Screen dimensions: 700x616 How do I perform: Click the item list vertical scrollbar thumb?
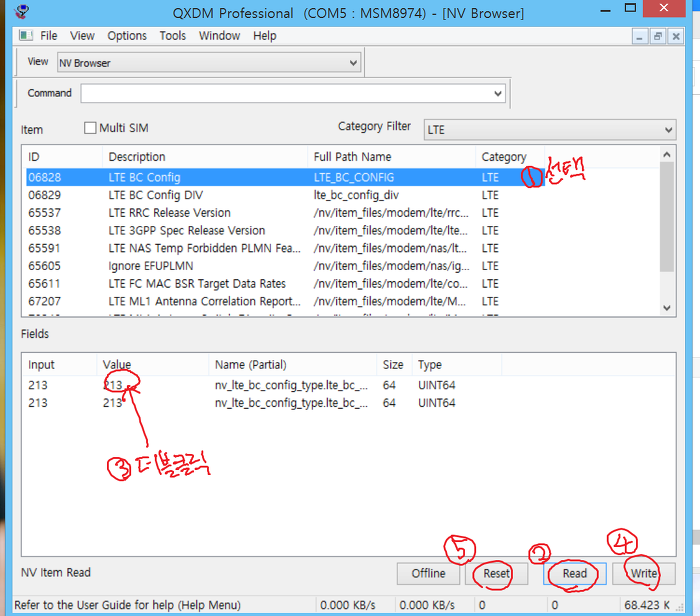click(667, 217)
